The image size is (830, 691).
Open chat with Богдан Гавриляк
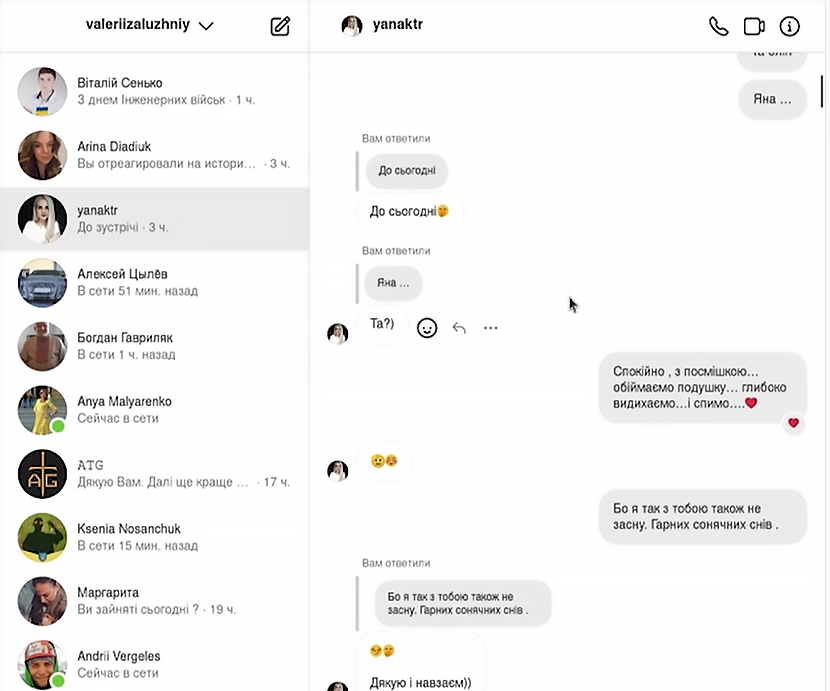tap(155, 346)
